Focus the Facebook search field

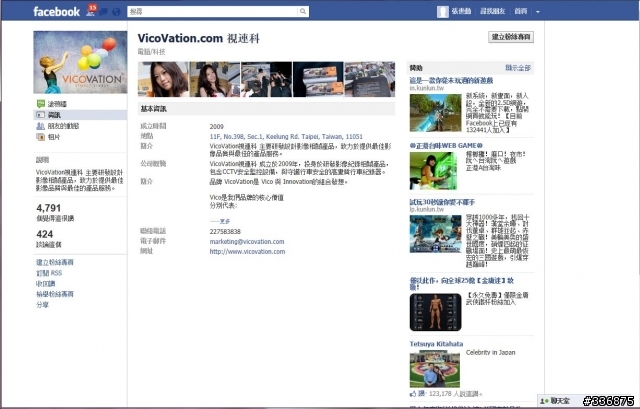tap(213, 11)
